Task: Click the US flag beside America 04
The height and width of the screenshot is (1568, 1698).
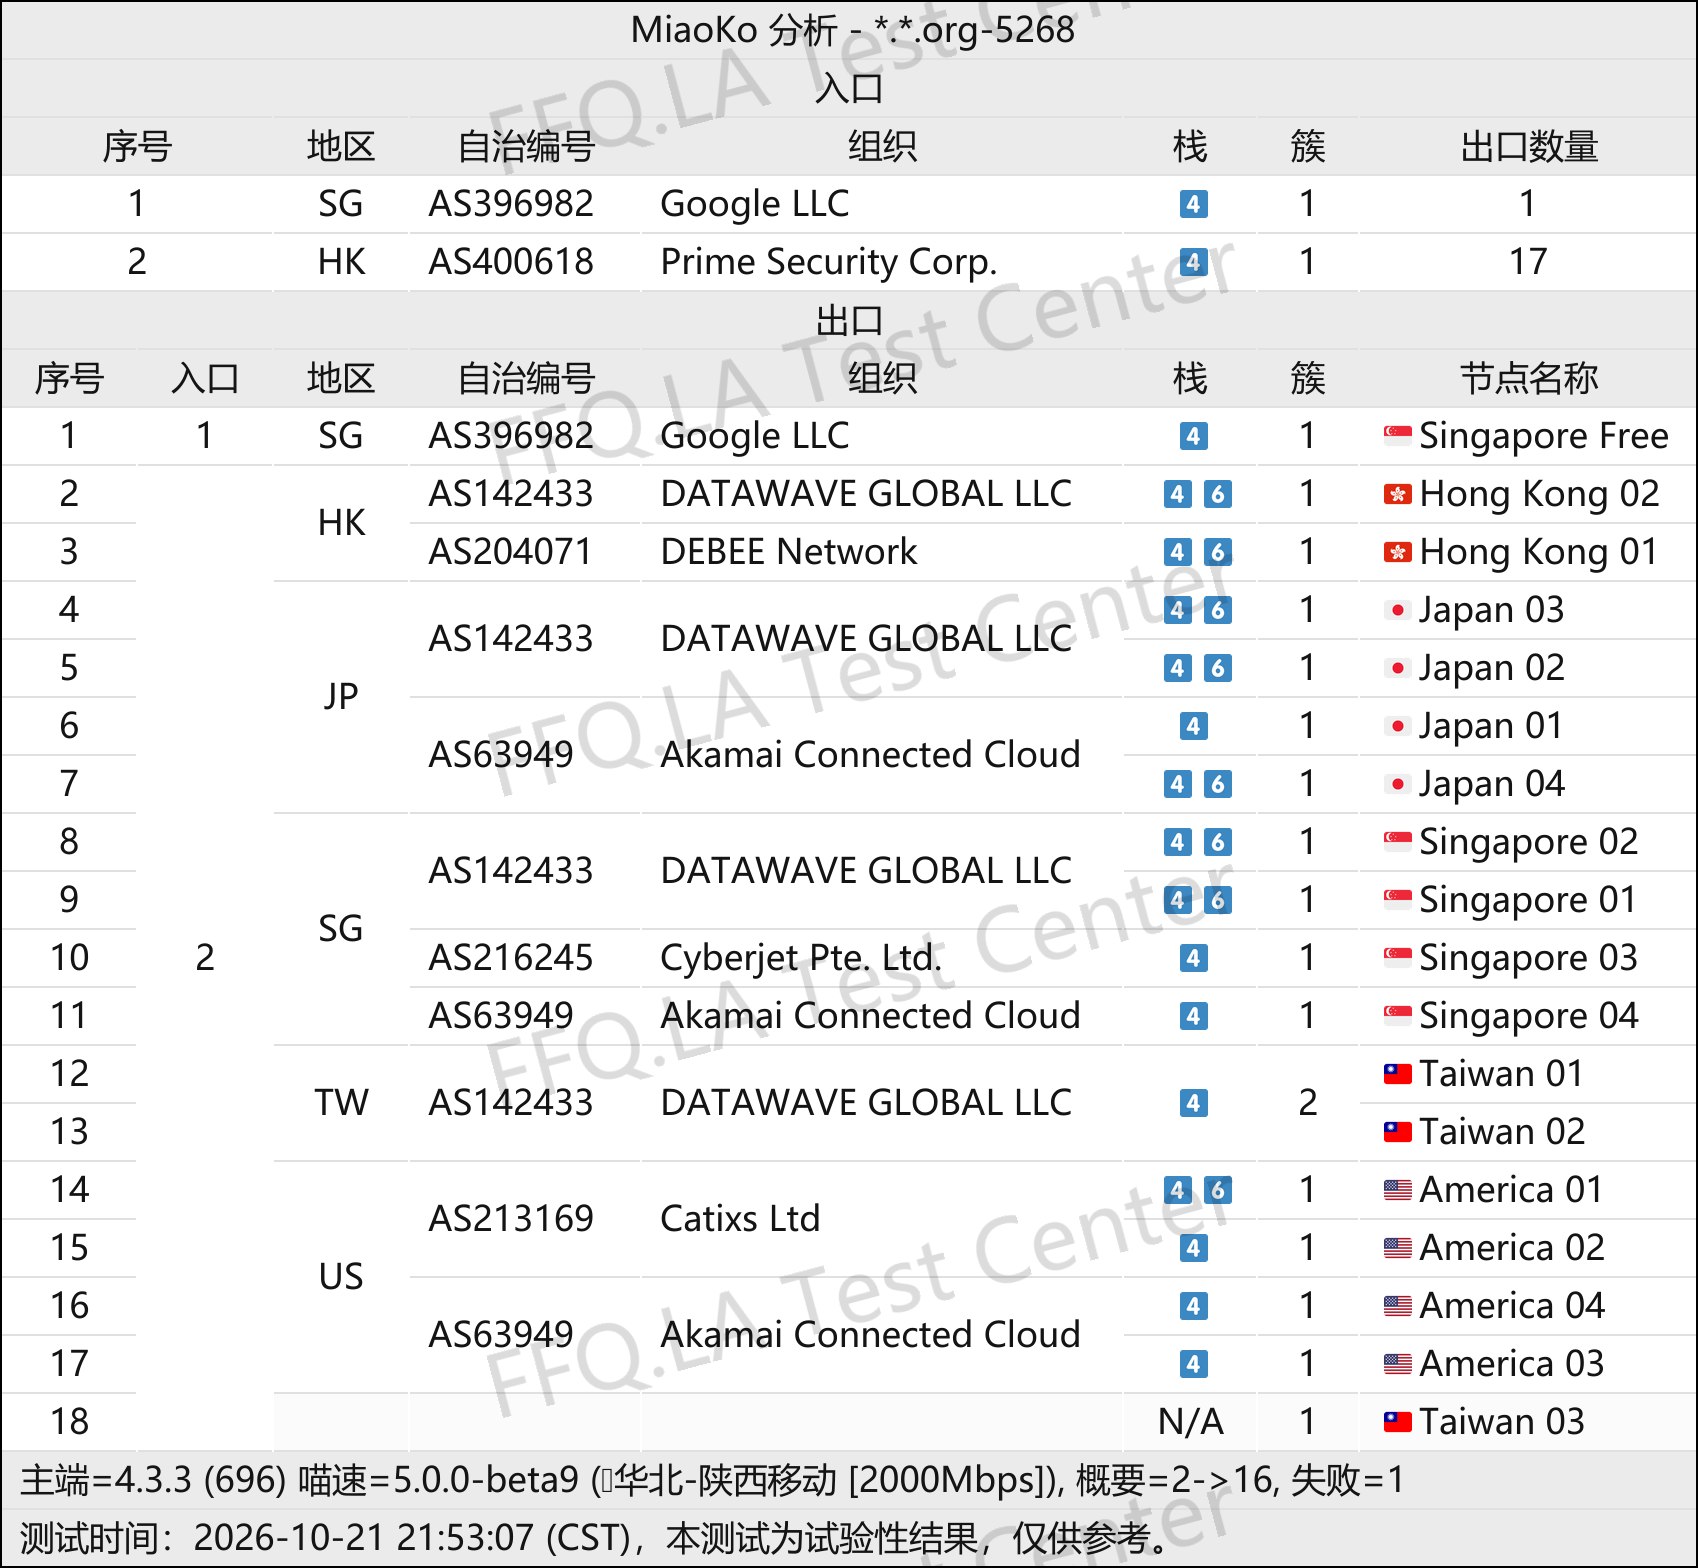Action: 1397,1306
